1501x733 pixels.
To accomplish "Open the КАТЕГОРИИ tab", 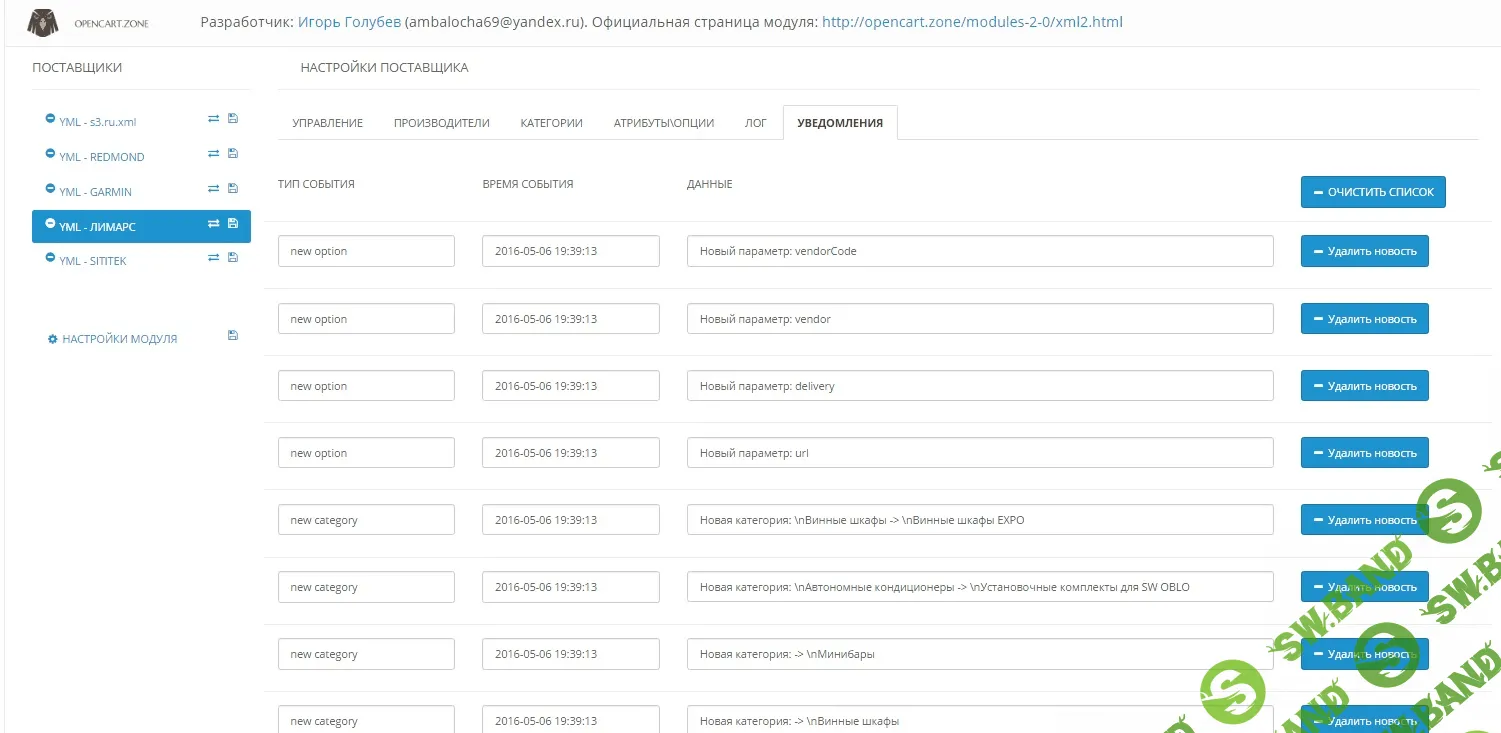I will (x=551, y=122).
